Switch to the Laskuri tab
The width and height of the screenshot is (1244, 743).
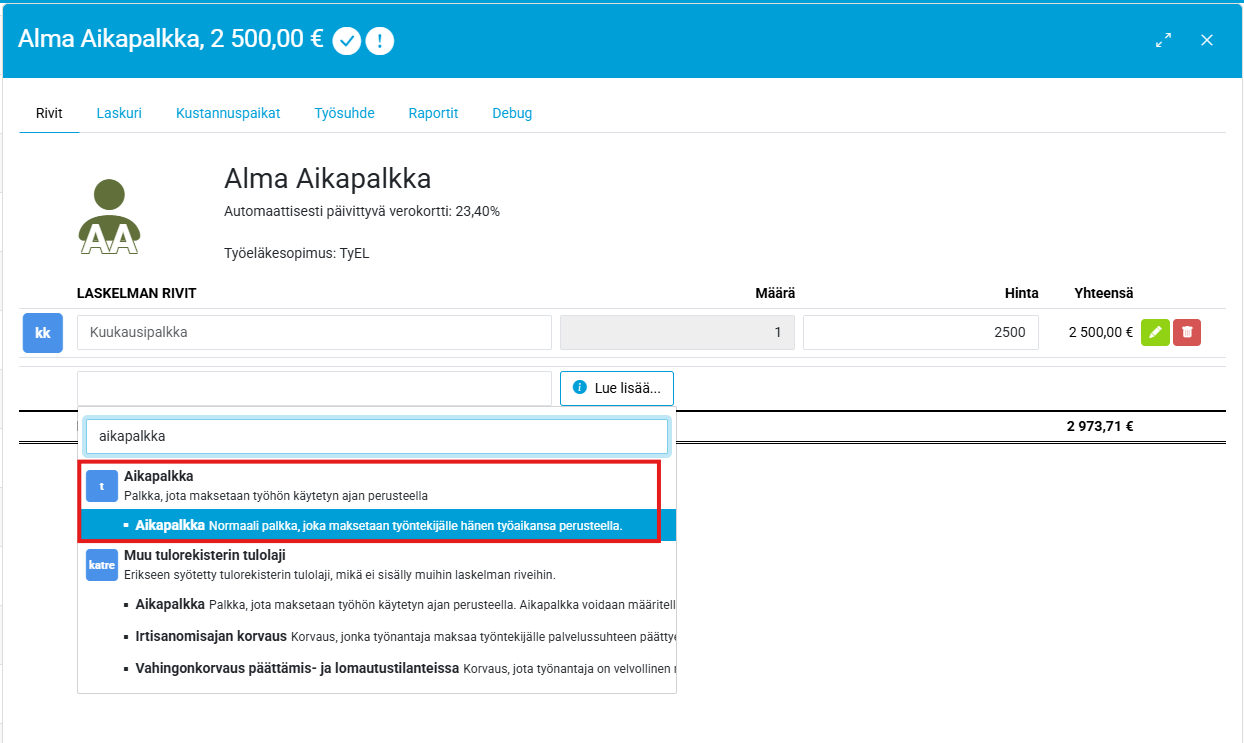[119, 113]
